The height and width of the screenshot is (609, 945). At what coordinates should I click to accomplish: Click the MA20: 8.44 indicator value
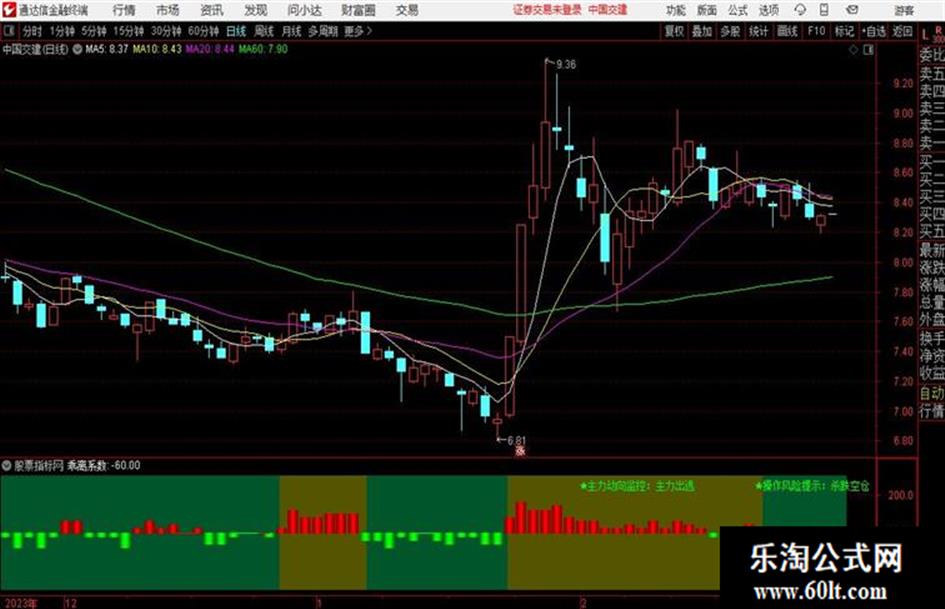210,49
